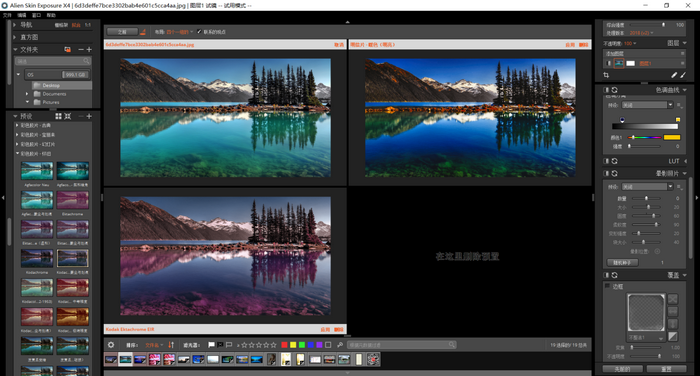Switch presets to grid view icon
The height and width of the screenshot is (376, 700).
(58, 116)
